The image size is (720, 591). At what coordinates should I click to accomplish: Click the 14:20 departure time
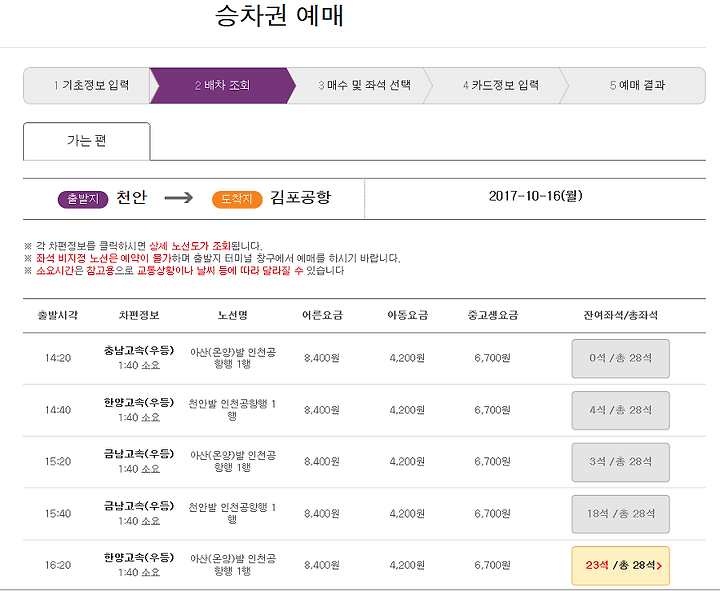pos(58,358)
